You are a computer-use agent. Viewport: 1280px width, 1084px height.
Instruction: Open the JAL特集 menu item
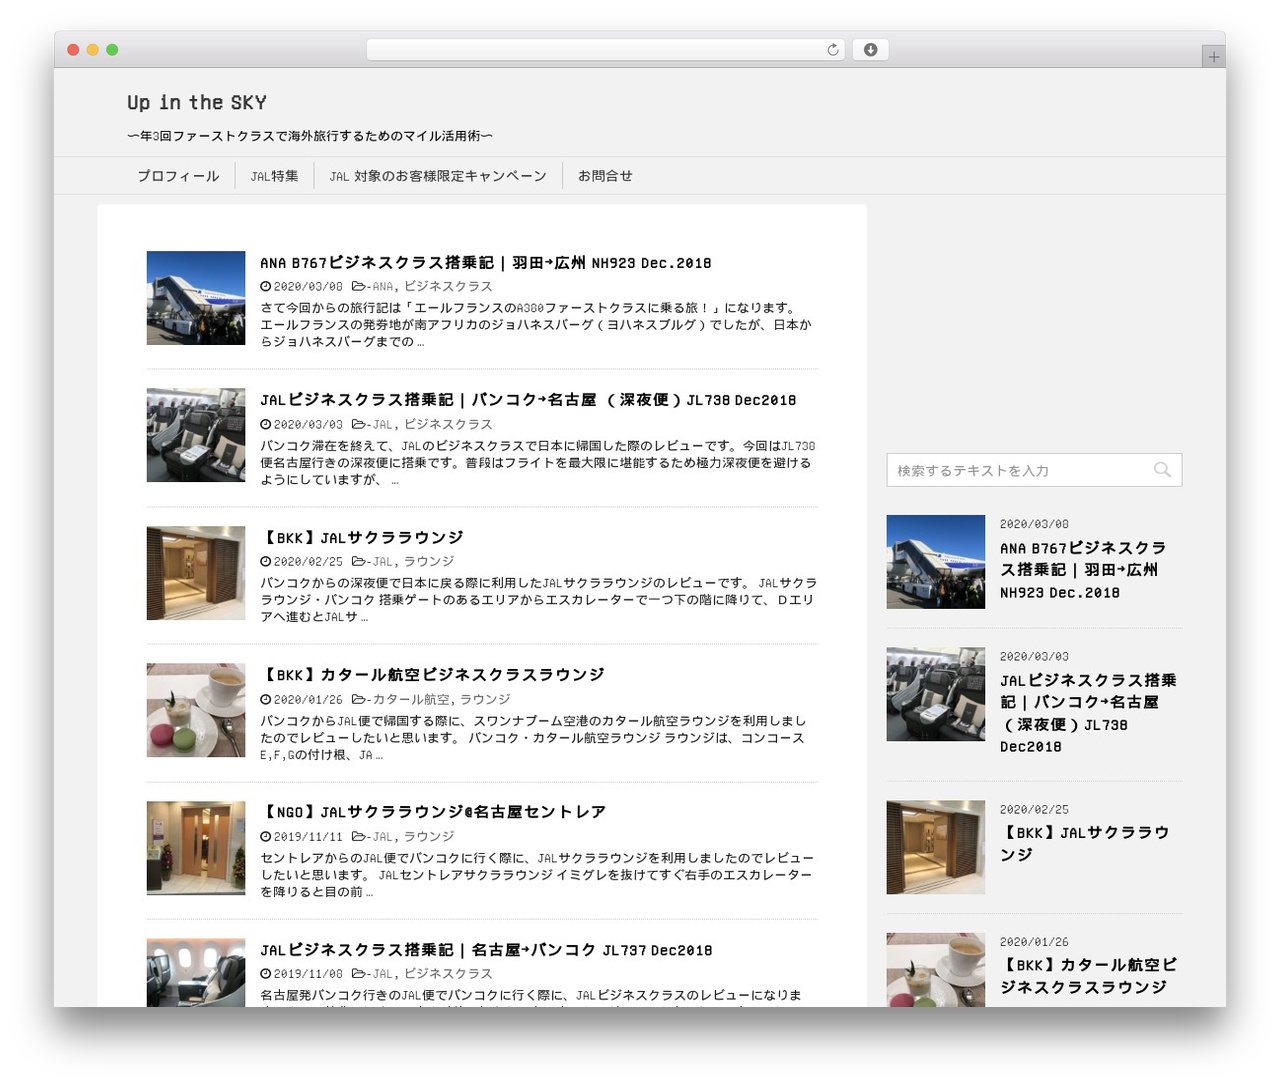coord(274,176)
